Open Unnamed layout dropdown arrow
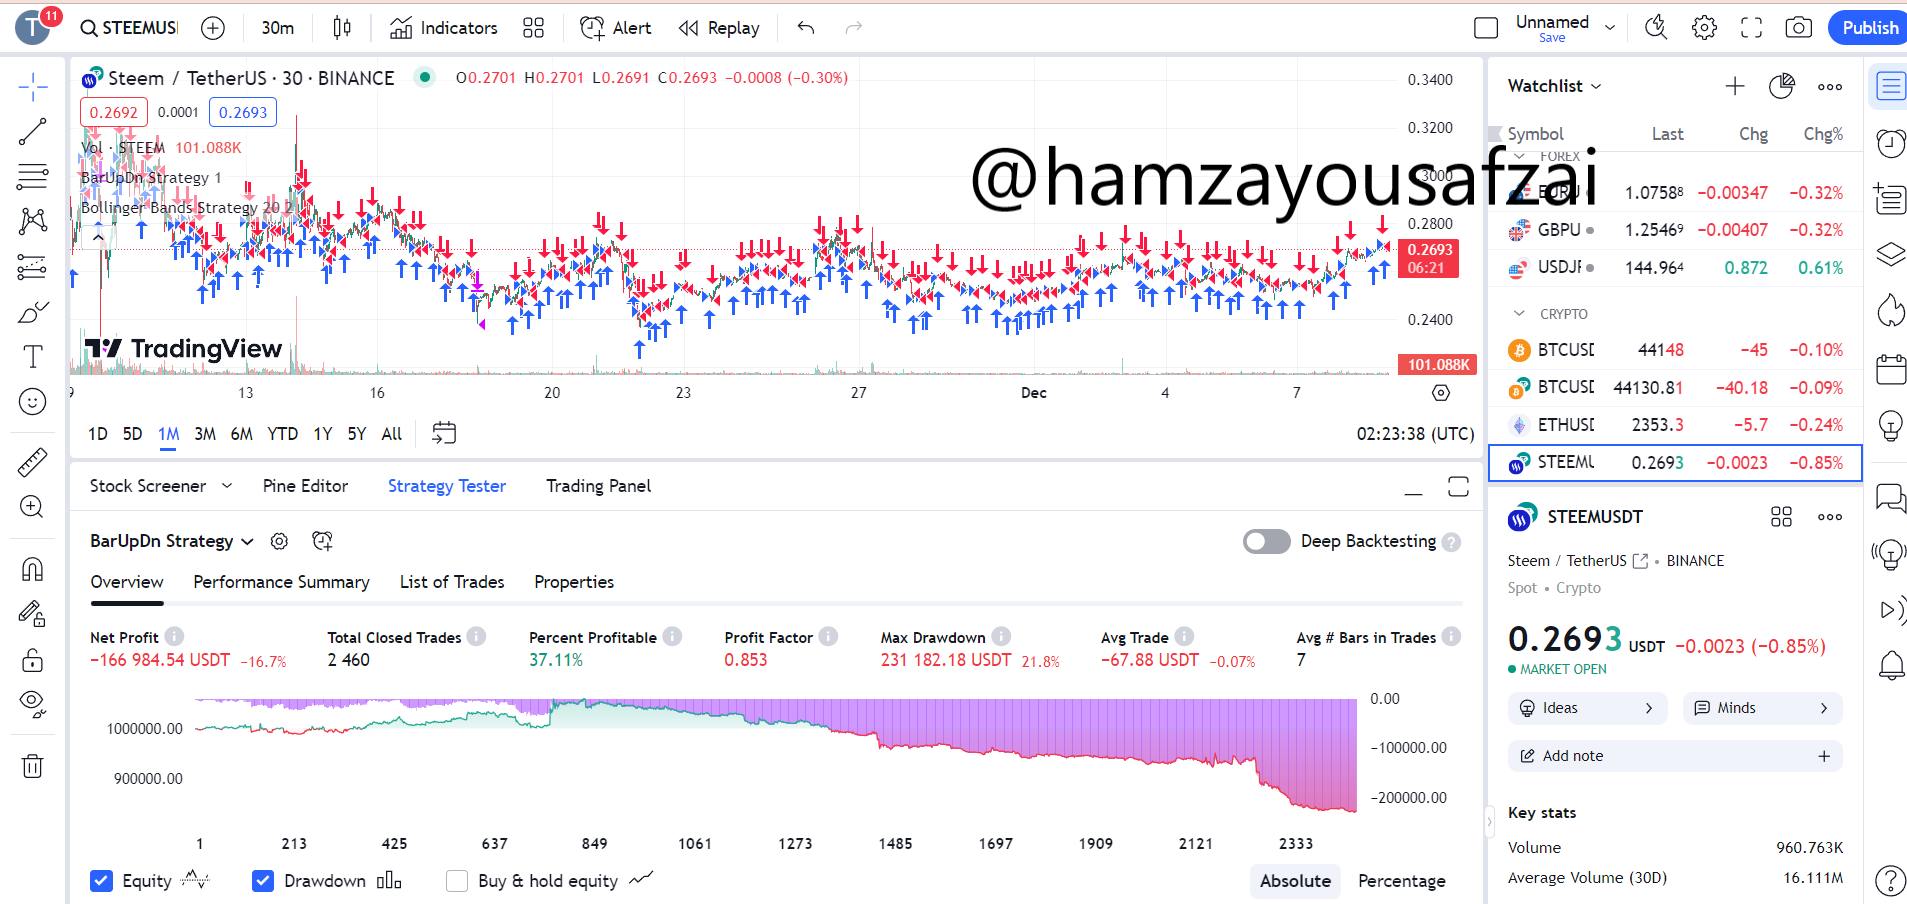Image resolution: width=1907 pixels, height=904 pixels. 1610,28
